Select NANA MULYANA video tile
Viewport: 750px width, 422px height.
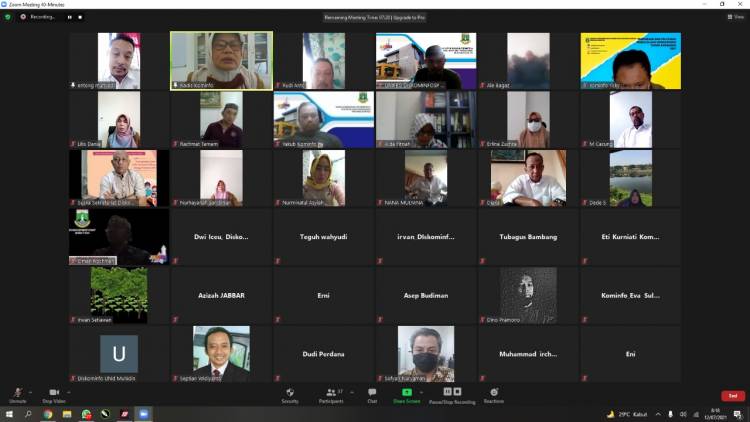[426, 178]
